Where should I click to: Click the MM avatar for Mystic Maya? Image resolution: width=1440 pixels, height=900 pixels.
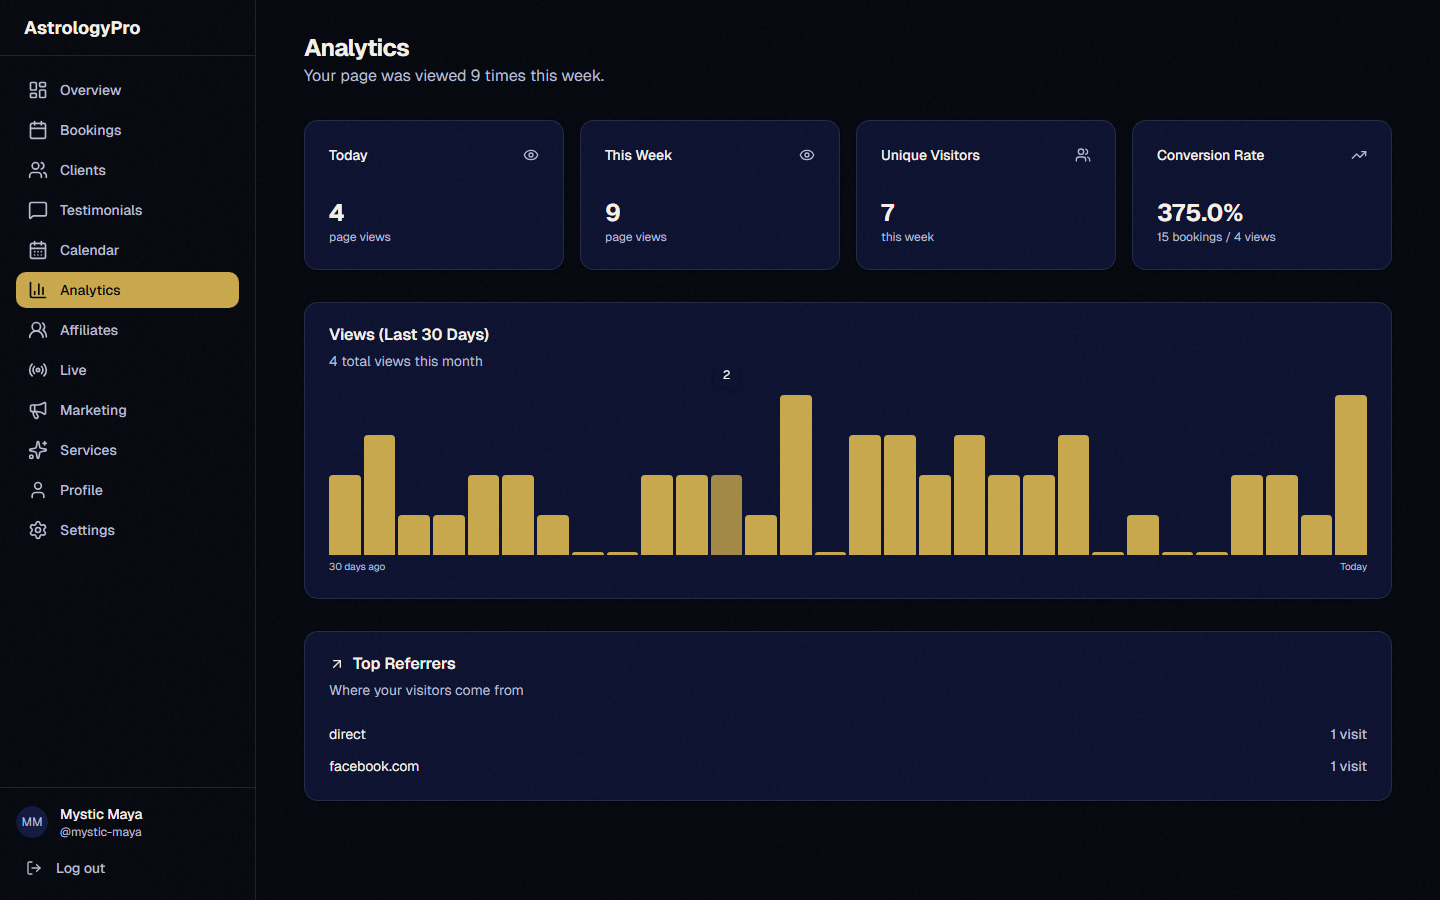coord(31,822)
